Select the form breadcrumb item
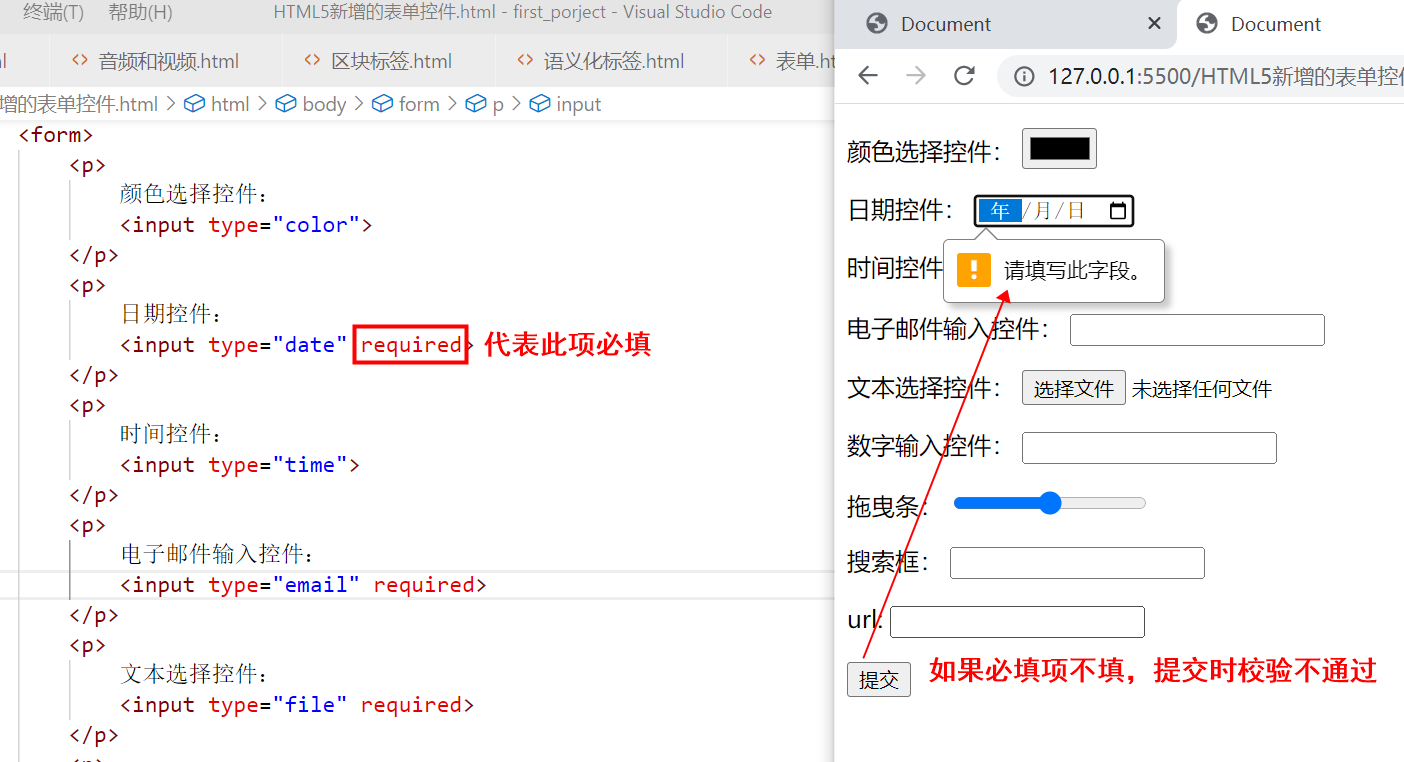Image resolution: width=1404 pixels, height=762 pixels. [406, 104]
